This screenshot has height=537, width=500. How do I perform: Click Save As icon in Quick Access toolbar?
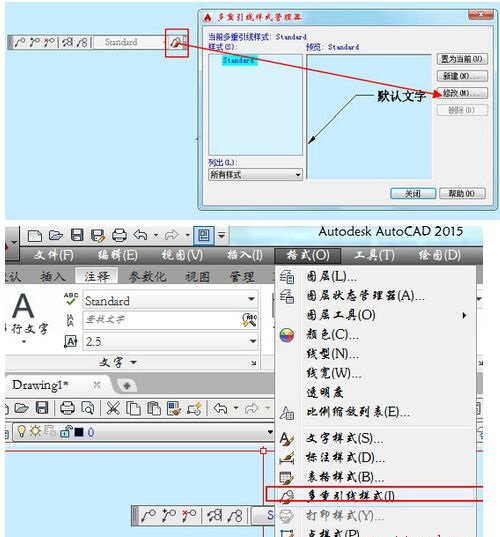(x=98, y=236)
